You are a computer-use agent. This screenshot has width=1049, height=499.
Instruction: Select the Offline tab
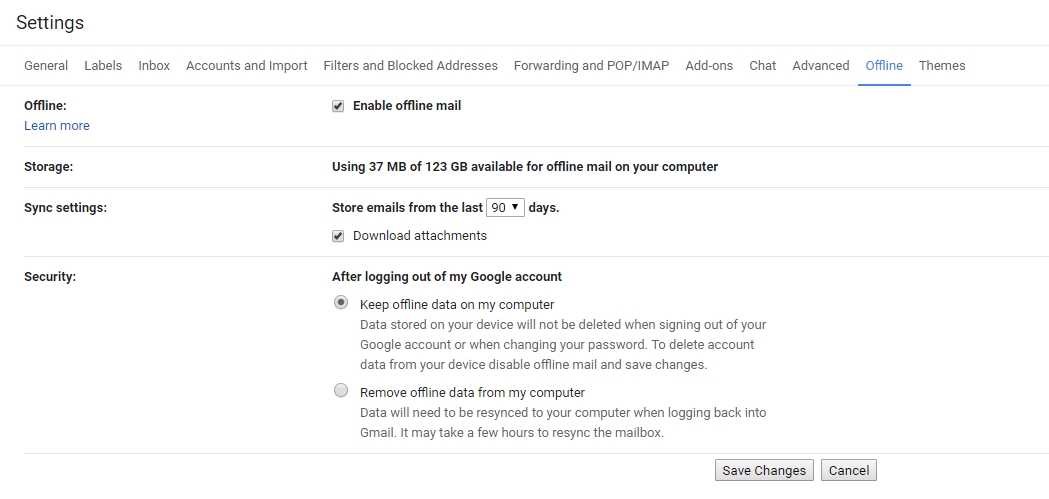[x=884, y=66]
